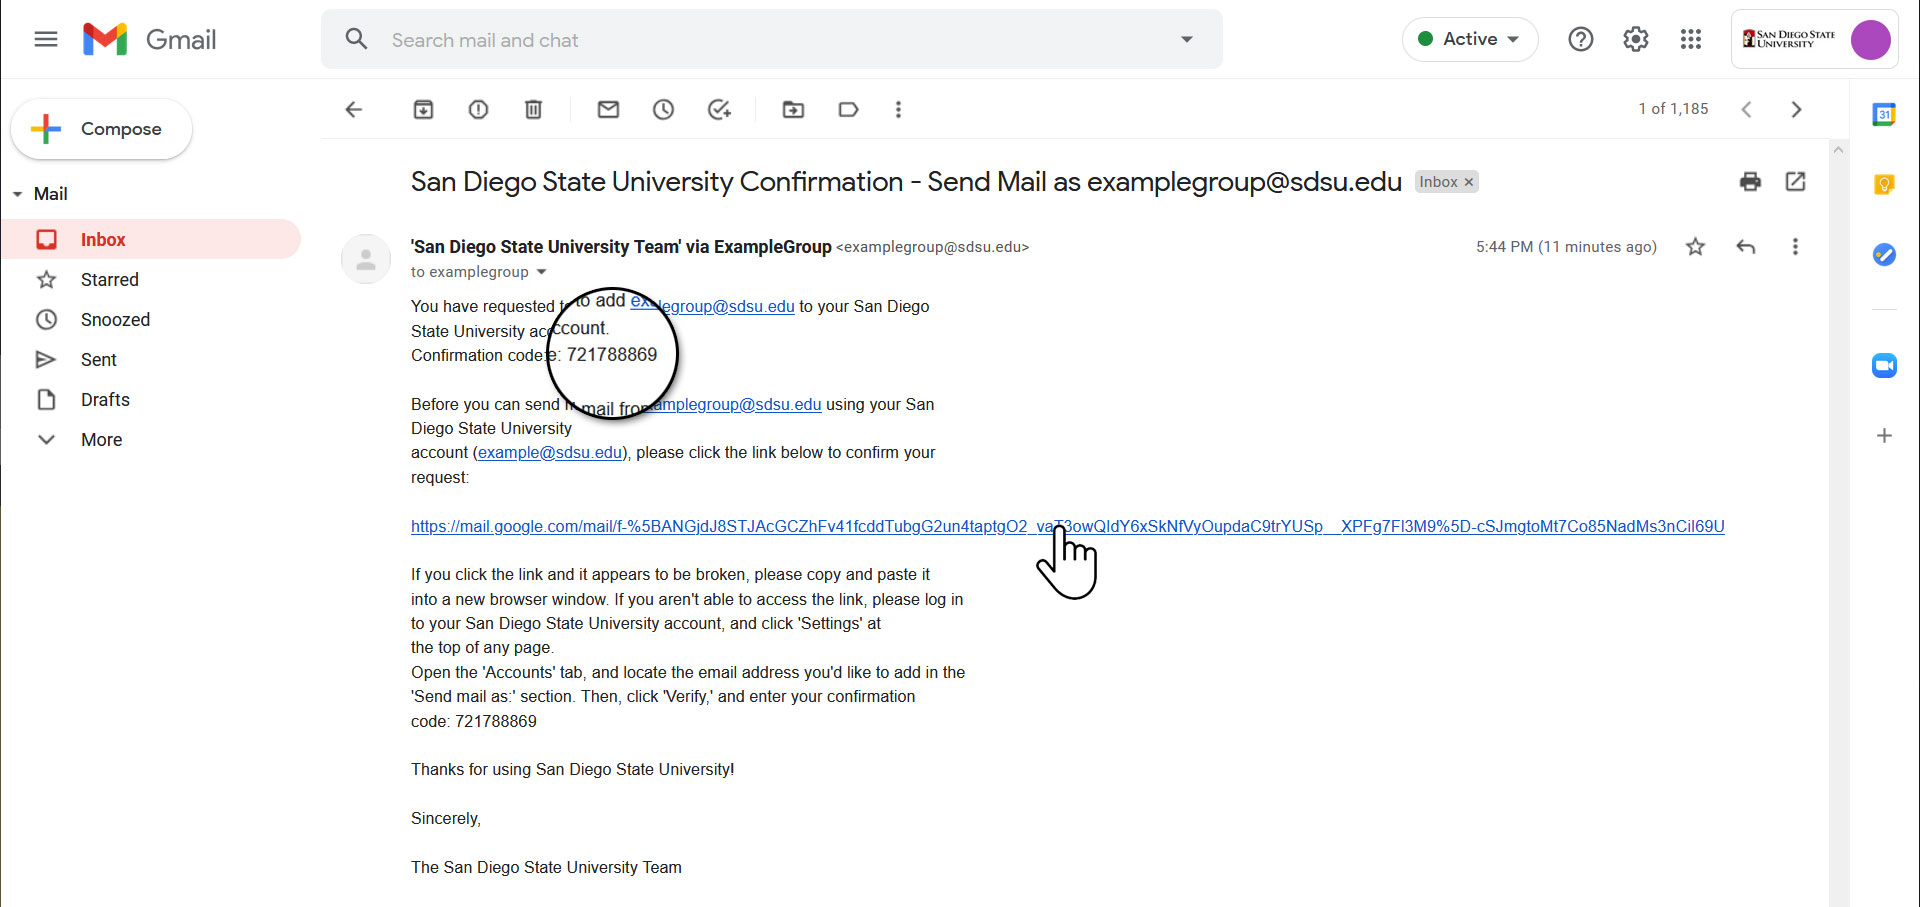Remove the Inbox label with x

coord(1469,182)
